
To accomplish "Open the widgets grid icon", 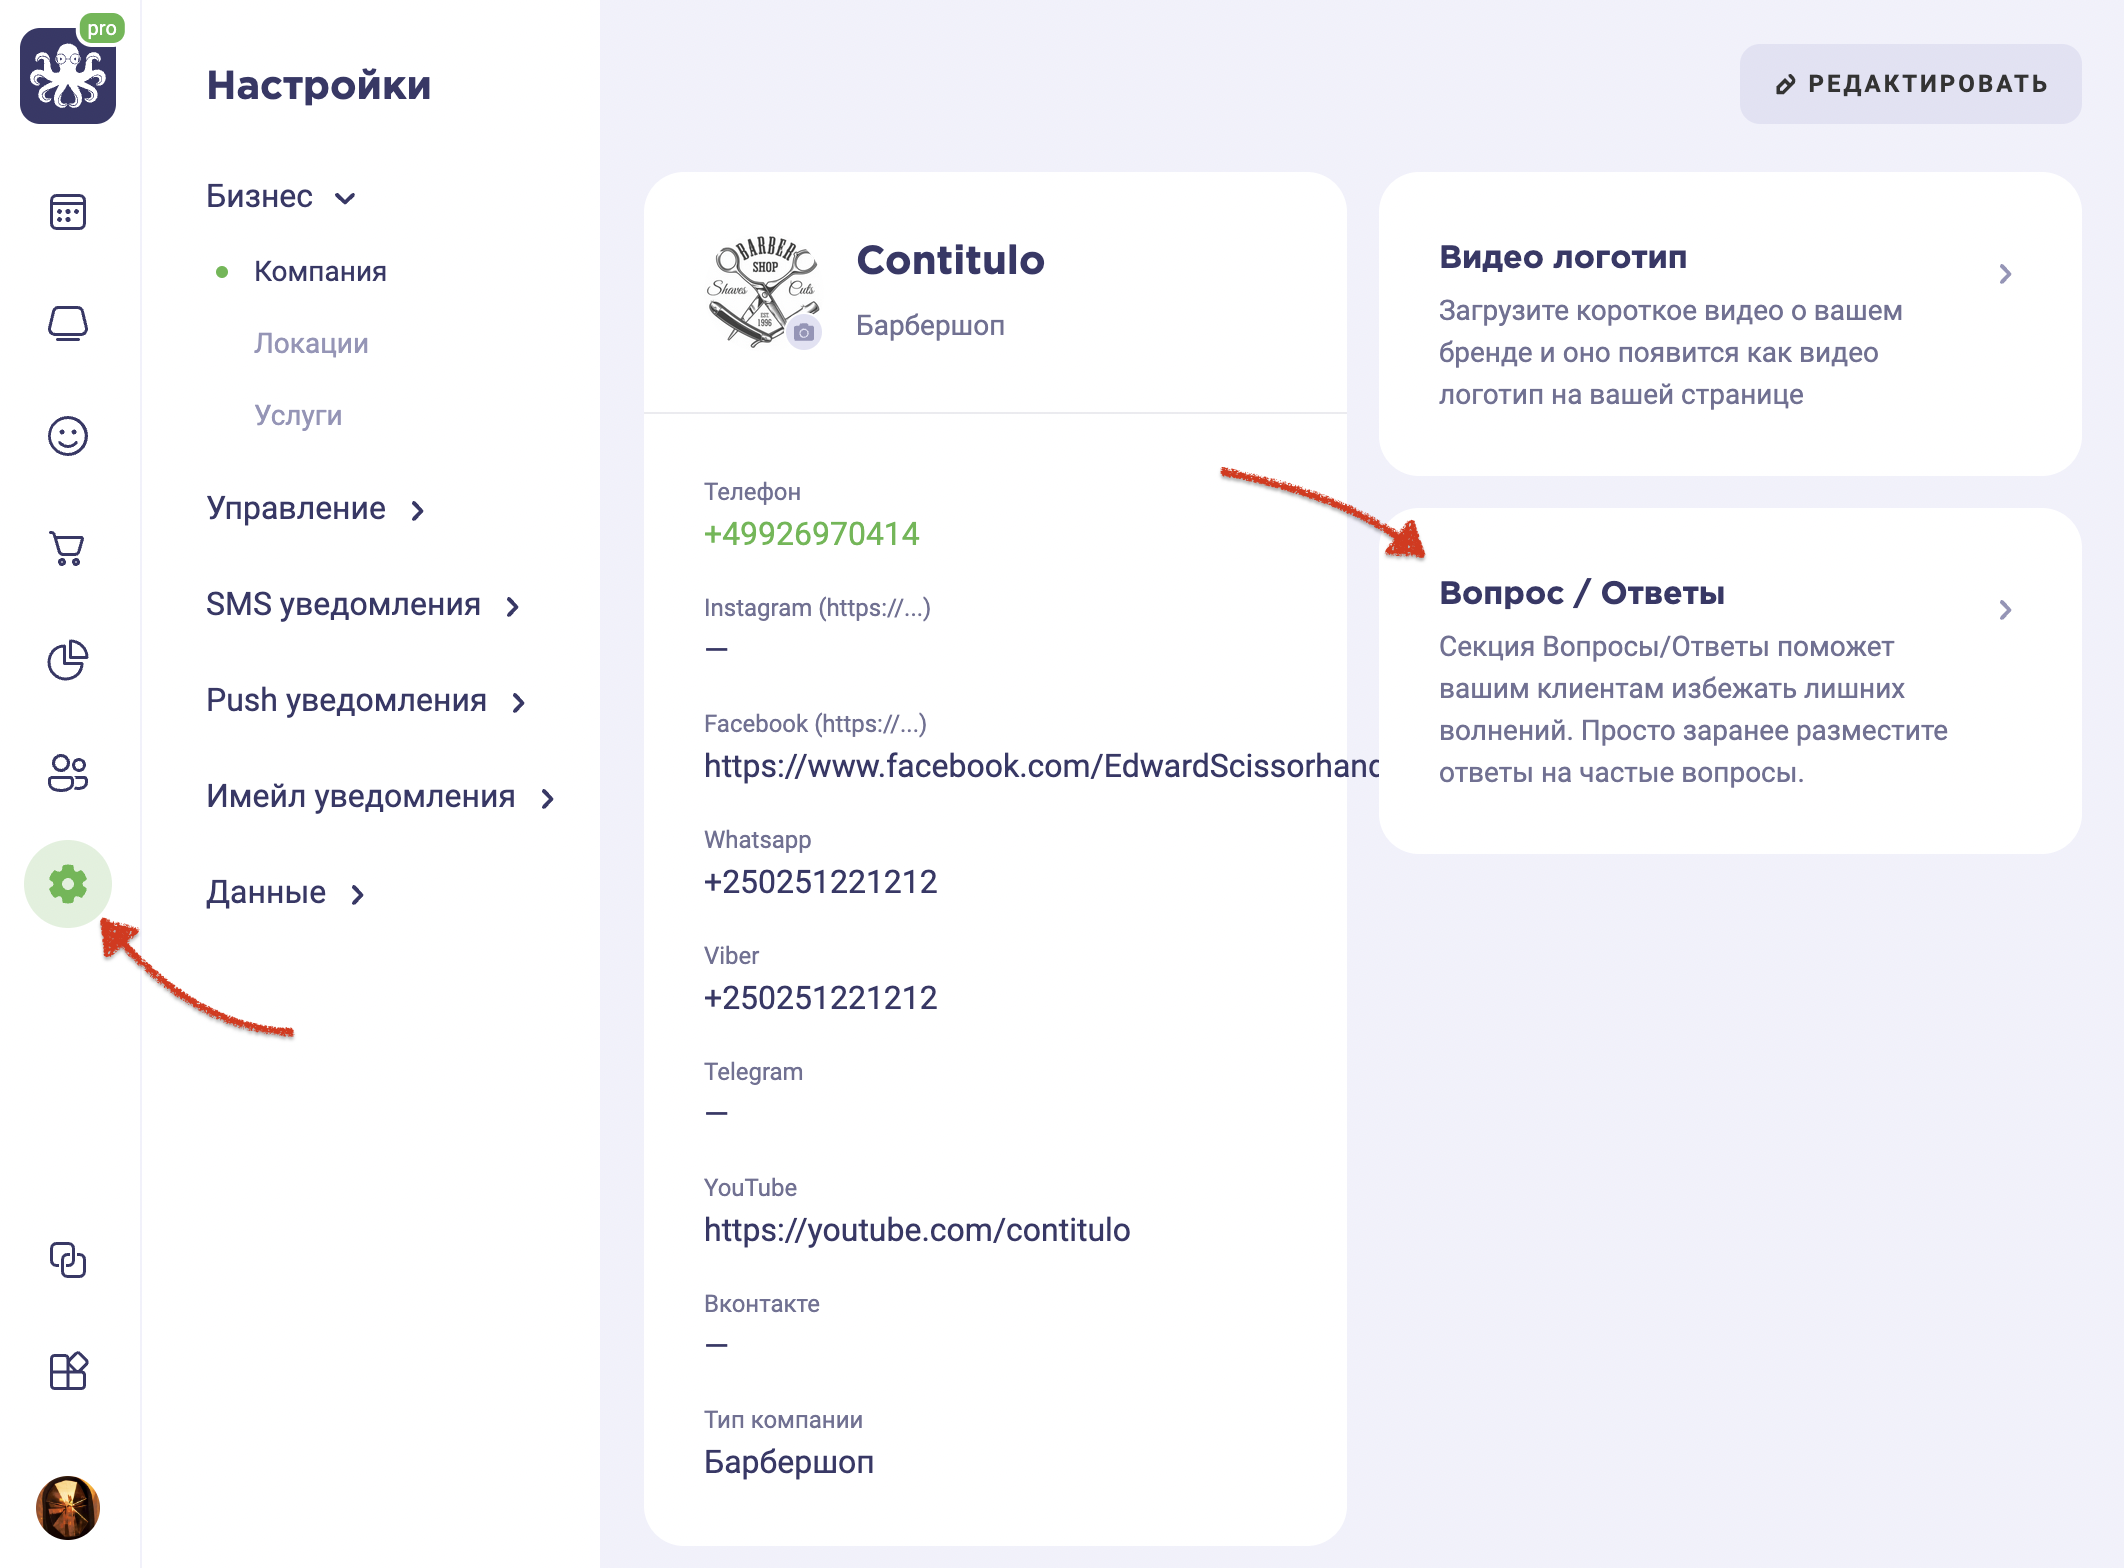I will pyautogui.click(x=68, y=1371).
